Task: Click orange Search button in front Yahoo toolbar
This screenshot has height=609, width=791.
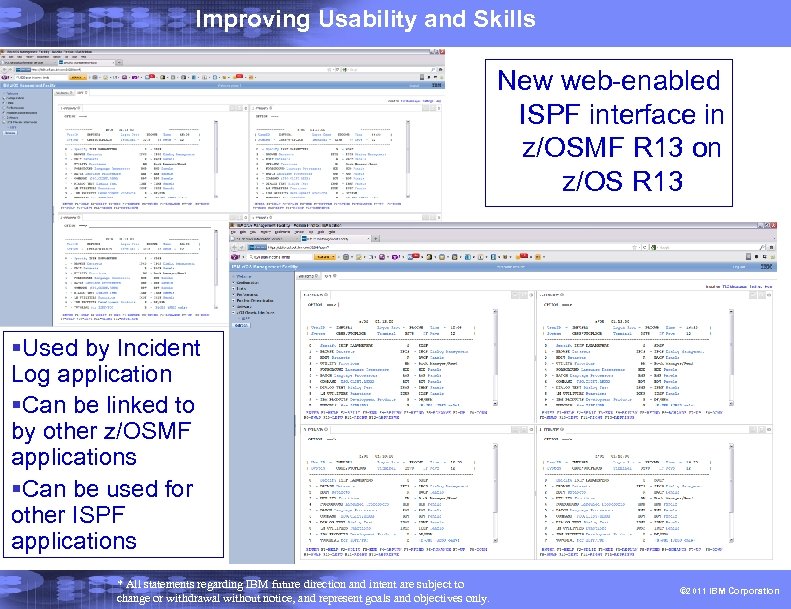Action: (324, 257)
